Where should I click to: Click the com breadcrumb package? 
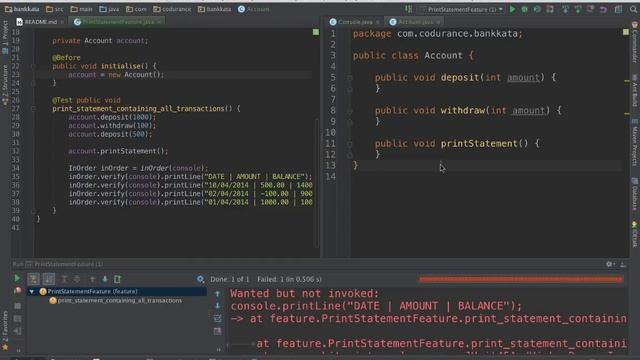click(x=136, y=9)
